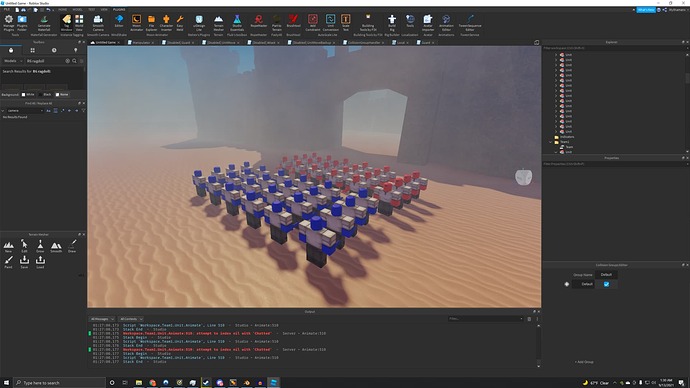Click Add Group in Collision Groups Editor
690x388 pixels.
584,362
